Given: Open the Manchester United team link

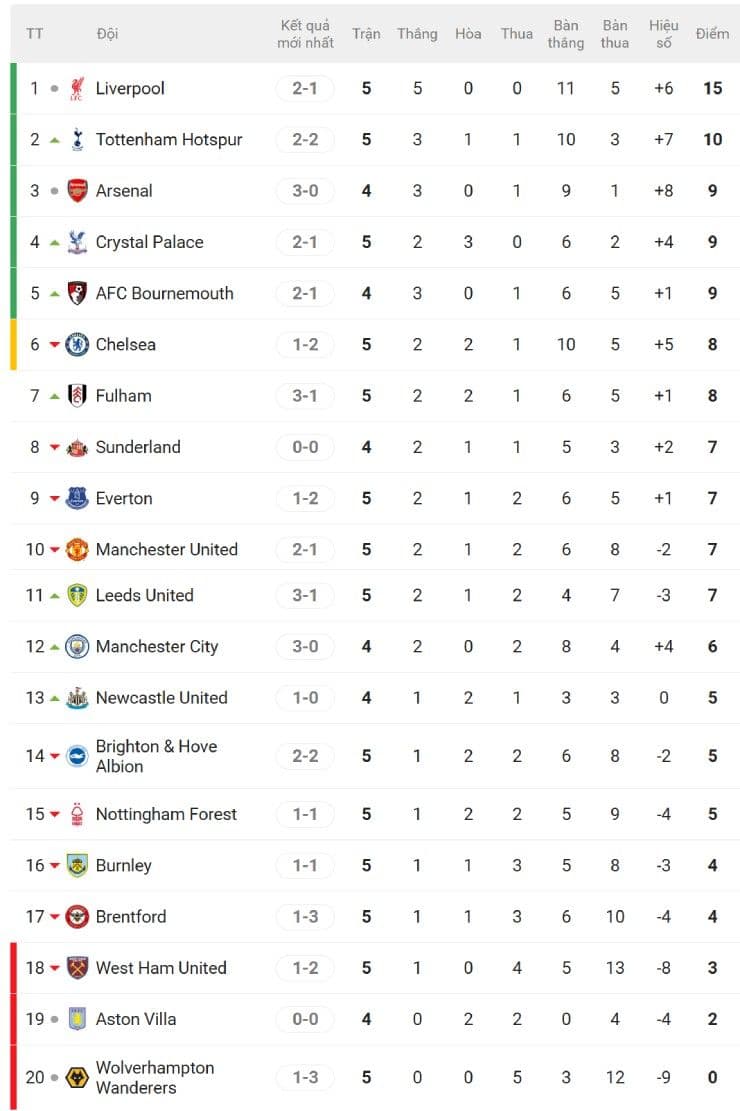Looking at the screenshot, I should pos(166,550).
